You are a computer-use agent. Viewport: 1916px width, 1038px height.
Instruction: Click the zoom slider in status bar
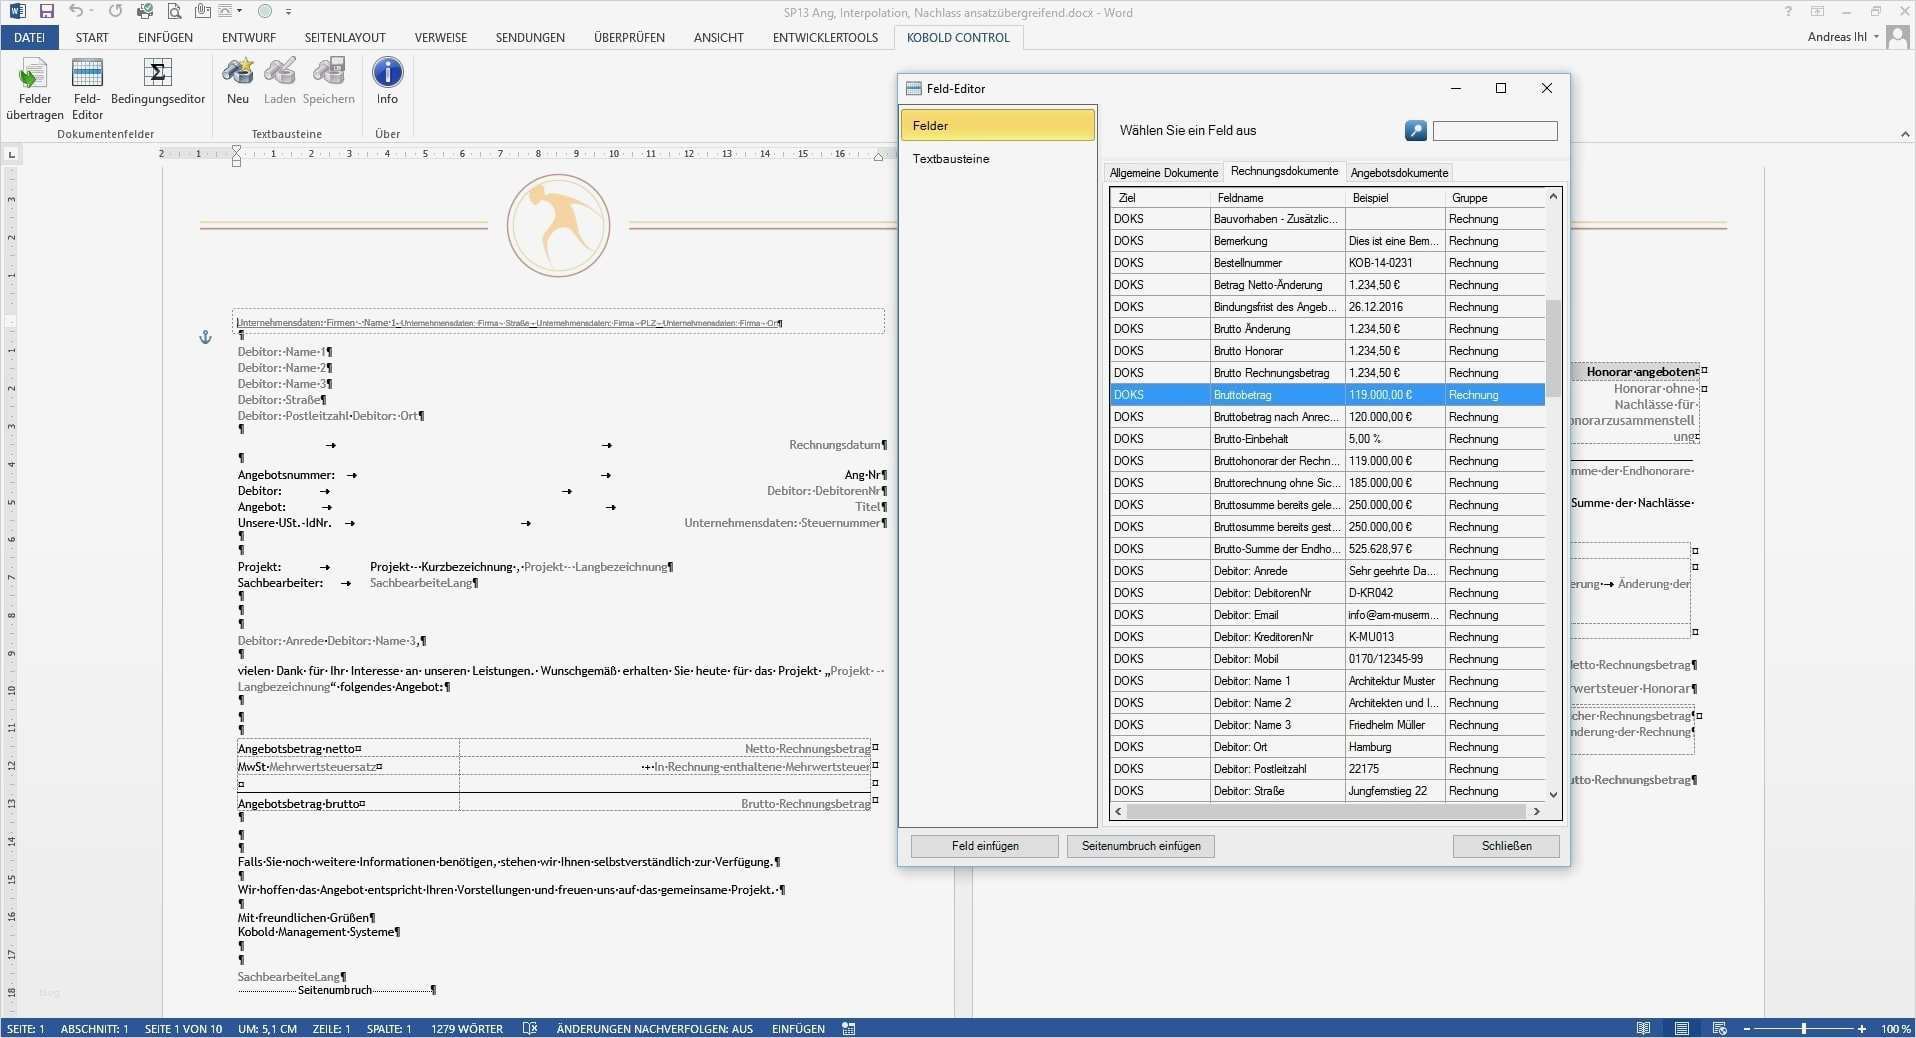point(1803,1029)
